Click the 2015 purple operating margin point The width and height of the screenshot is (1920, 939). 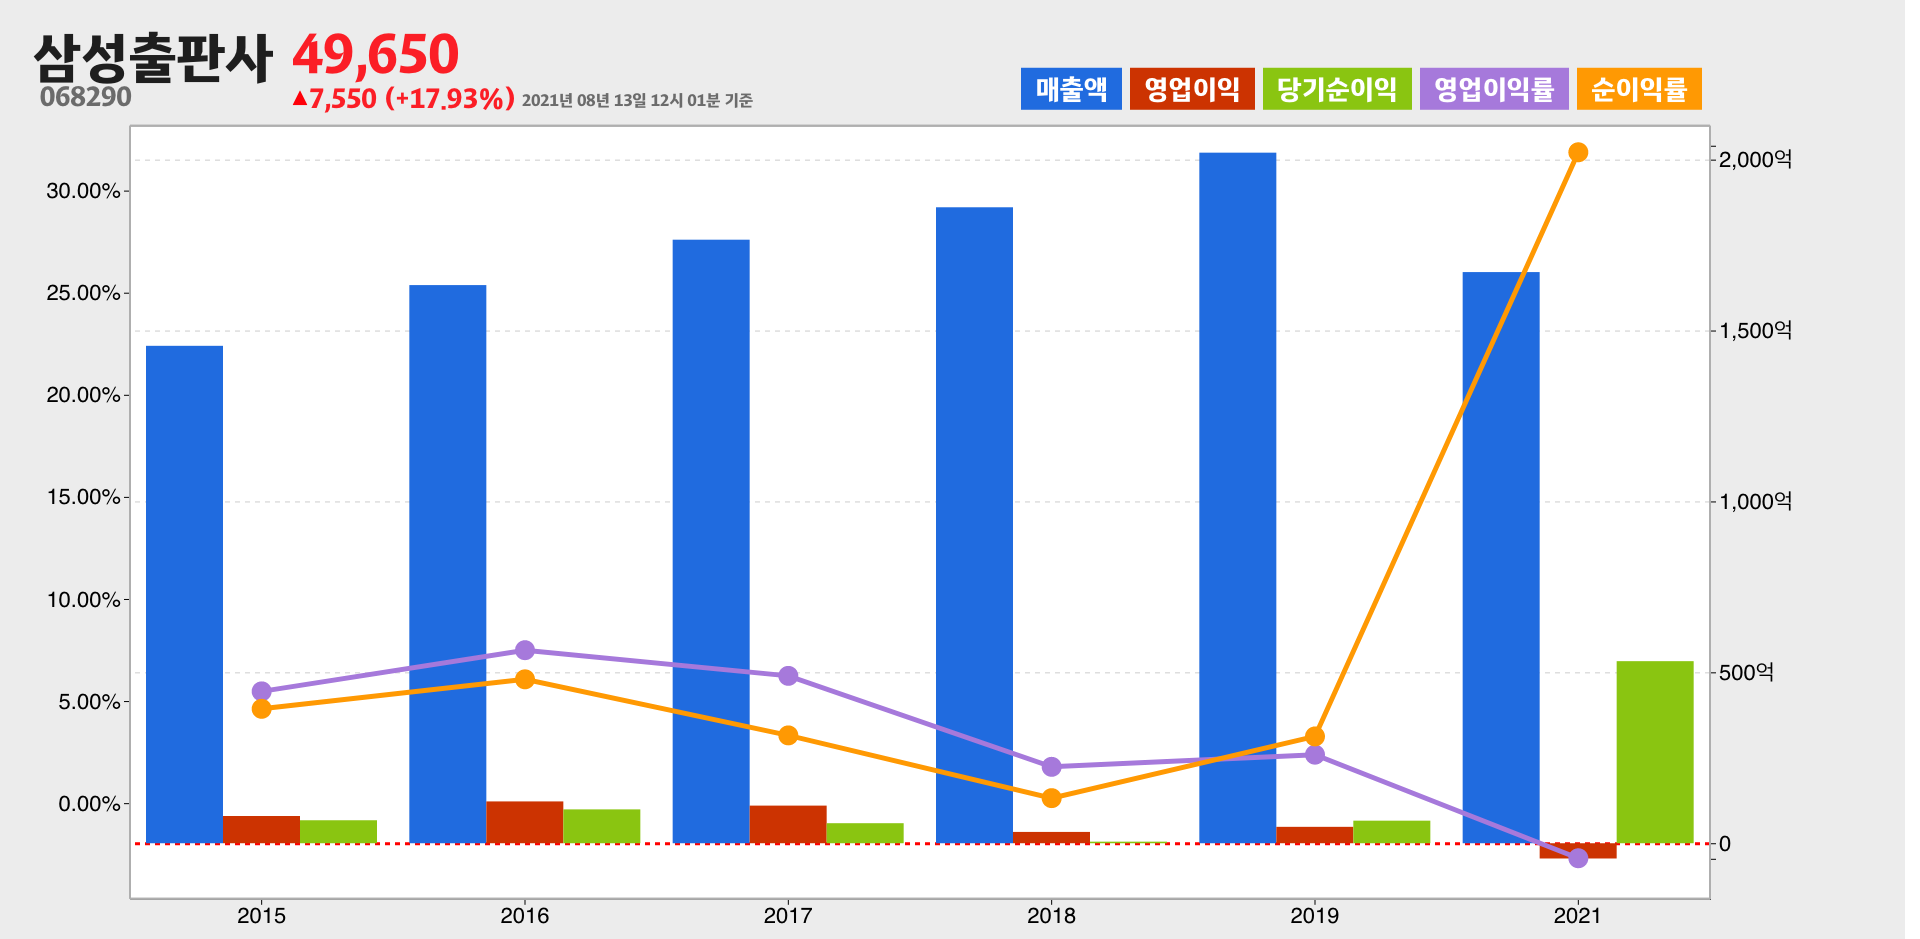pos(262,691)
